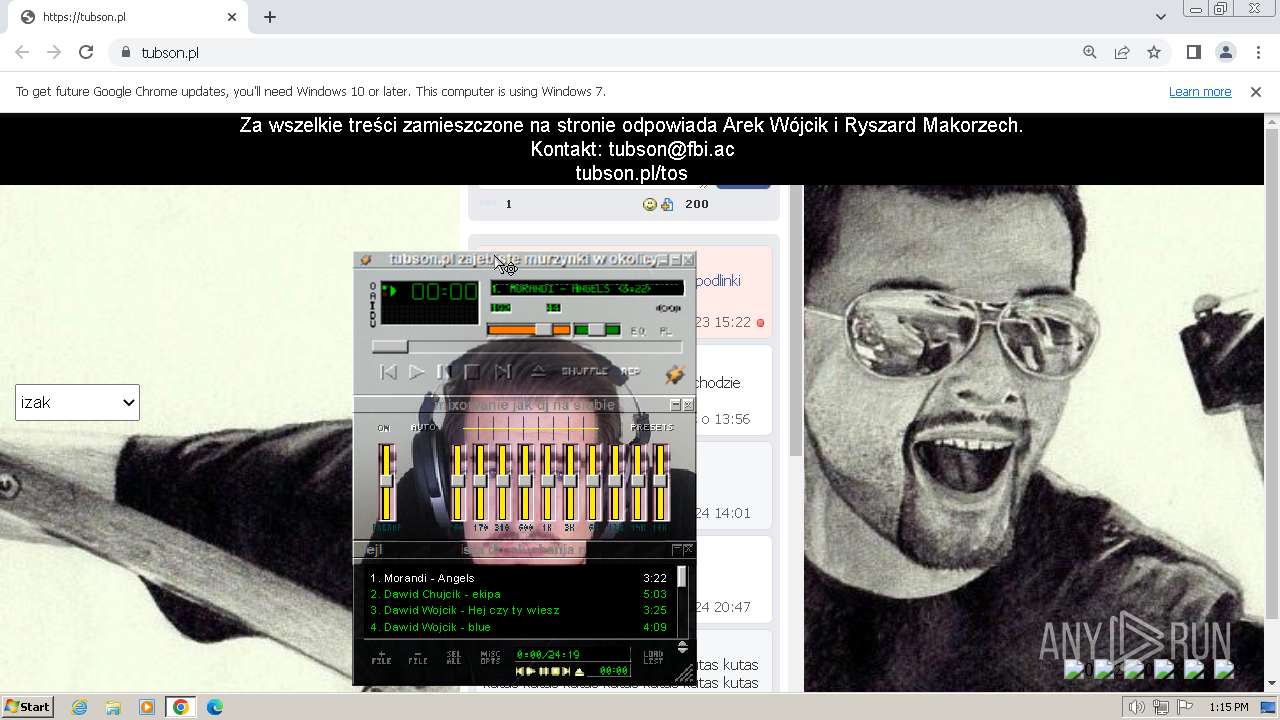Open Action Center flag icon in tray
The width and height of the screenshot is (1280, 720).
1185,707
